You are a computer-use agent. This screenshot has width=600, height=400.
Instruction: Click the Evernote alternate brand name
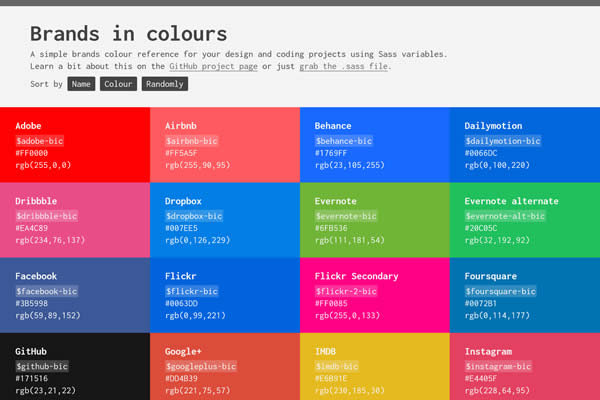[x=512, y=201]
